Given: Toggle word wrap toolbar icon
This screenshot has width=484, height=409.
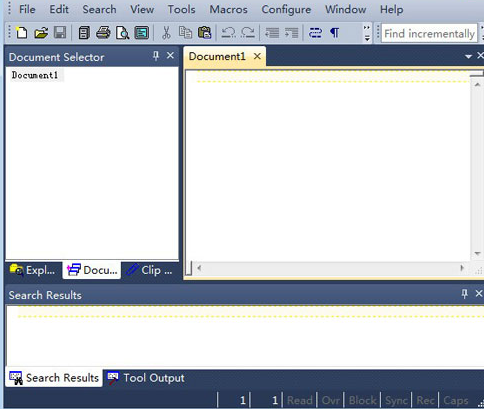Looking at the screenshot, I should pos(315,33).
